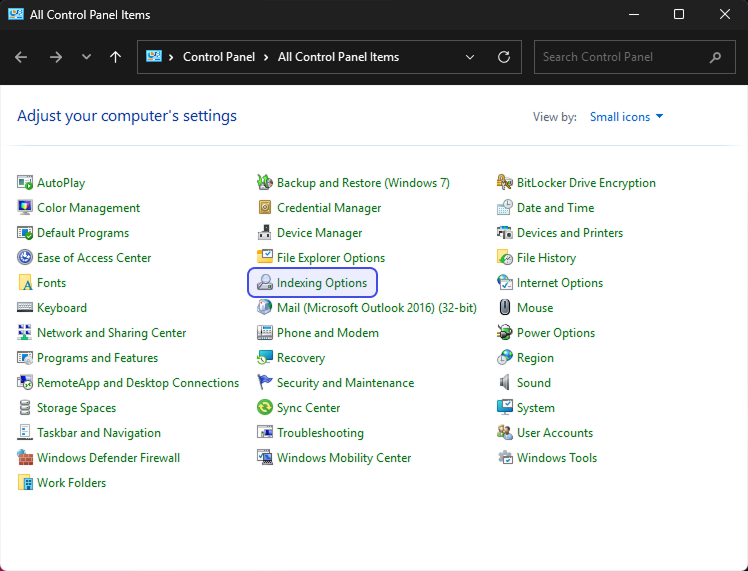Click the Storage Spaces icon
This screenshot has height=571, width=748.
point(25,408)
